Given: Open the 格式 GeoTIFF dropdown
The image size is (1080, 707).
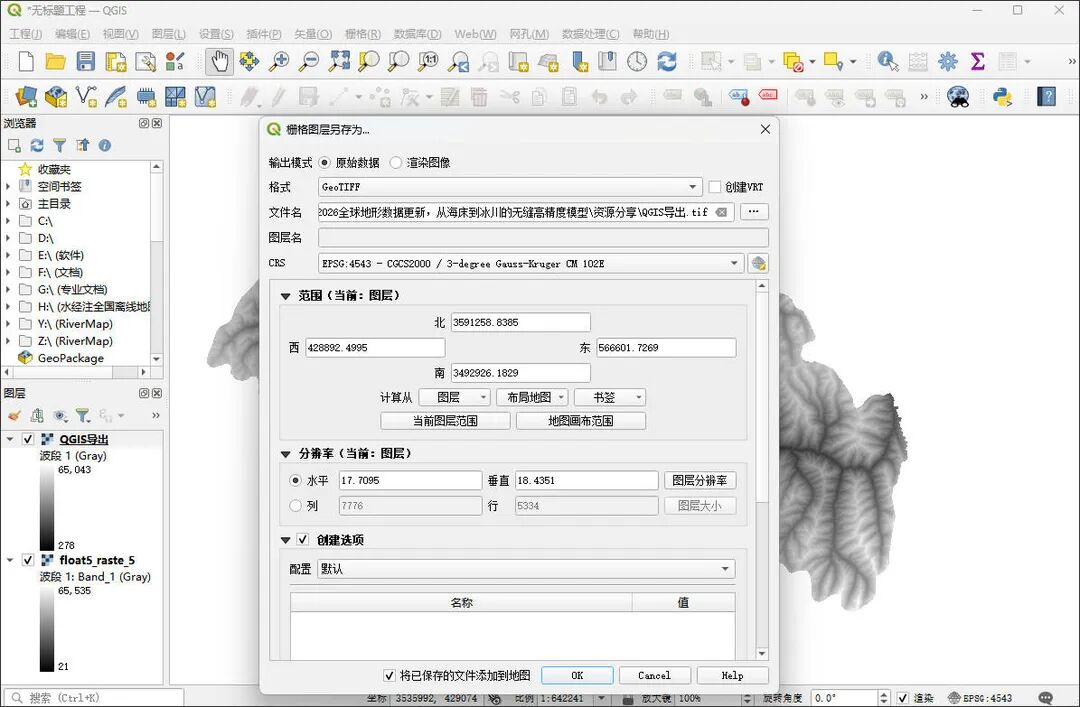Looking at the screenshot, I should coord(510,187).
